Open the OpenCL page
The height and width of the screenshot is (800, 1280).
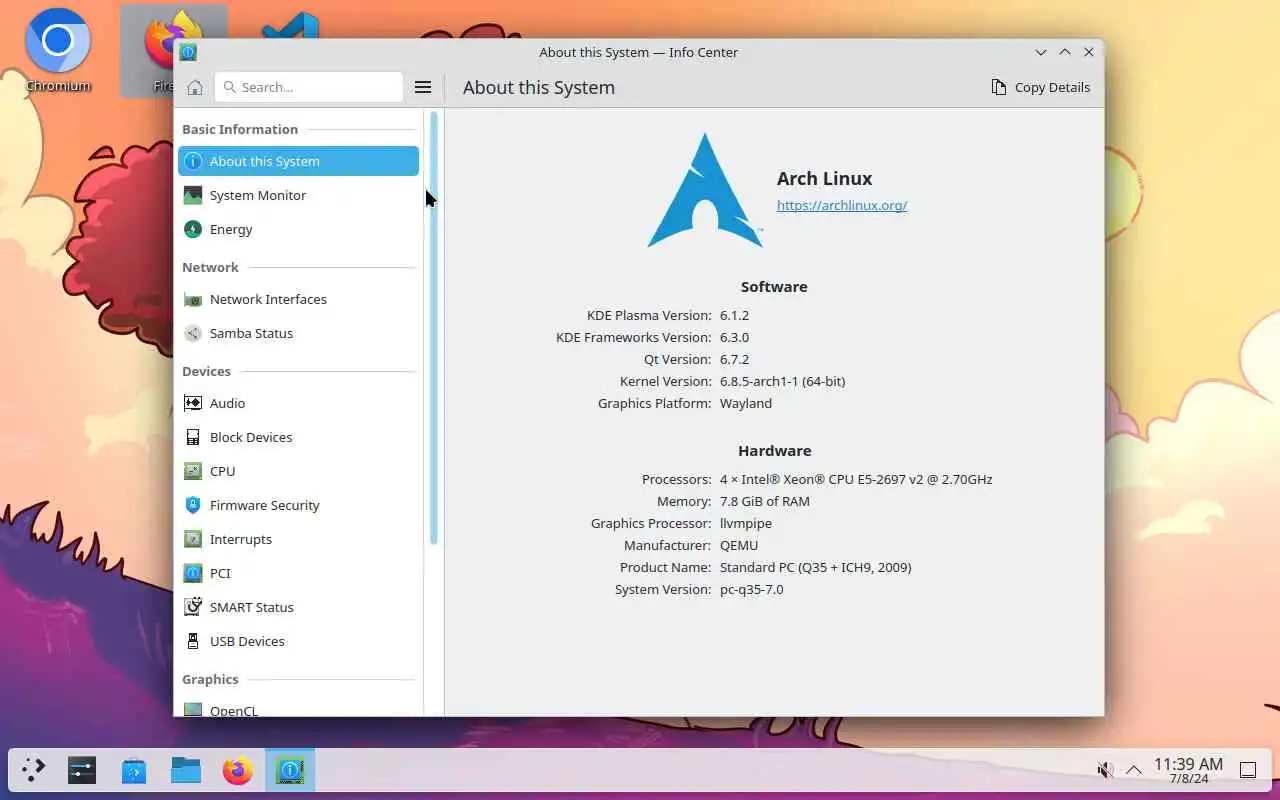(298, 708)
